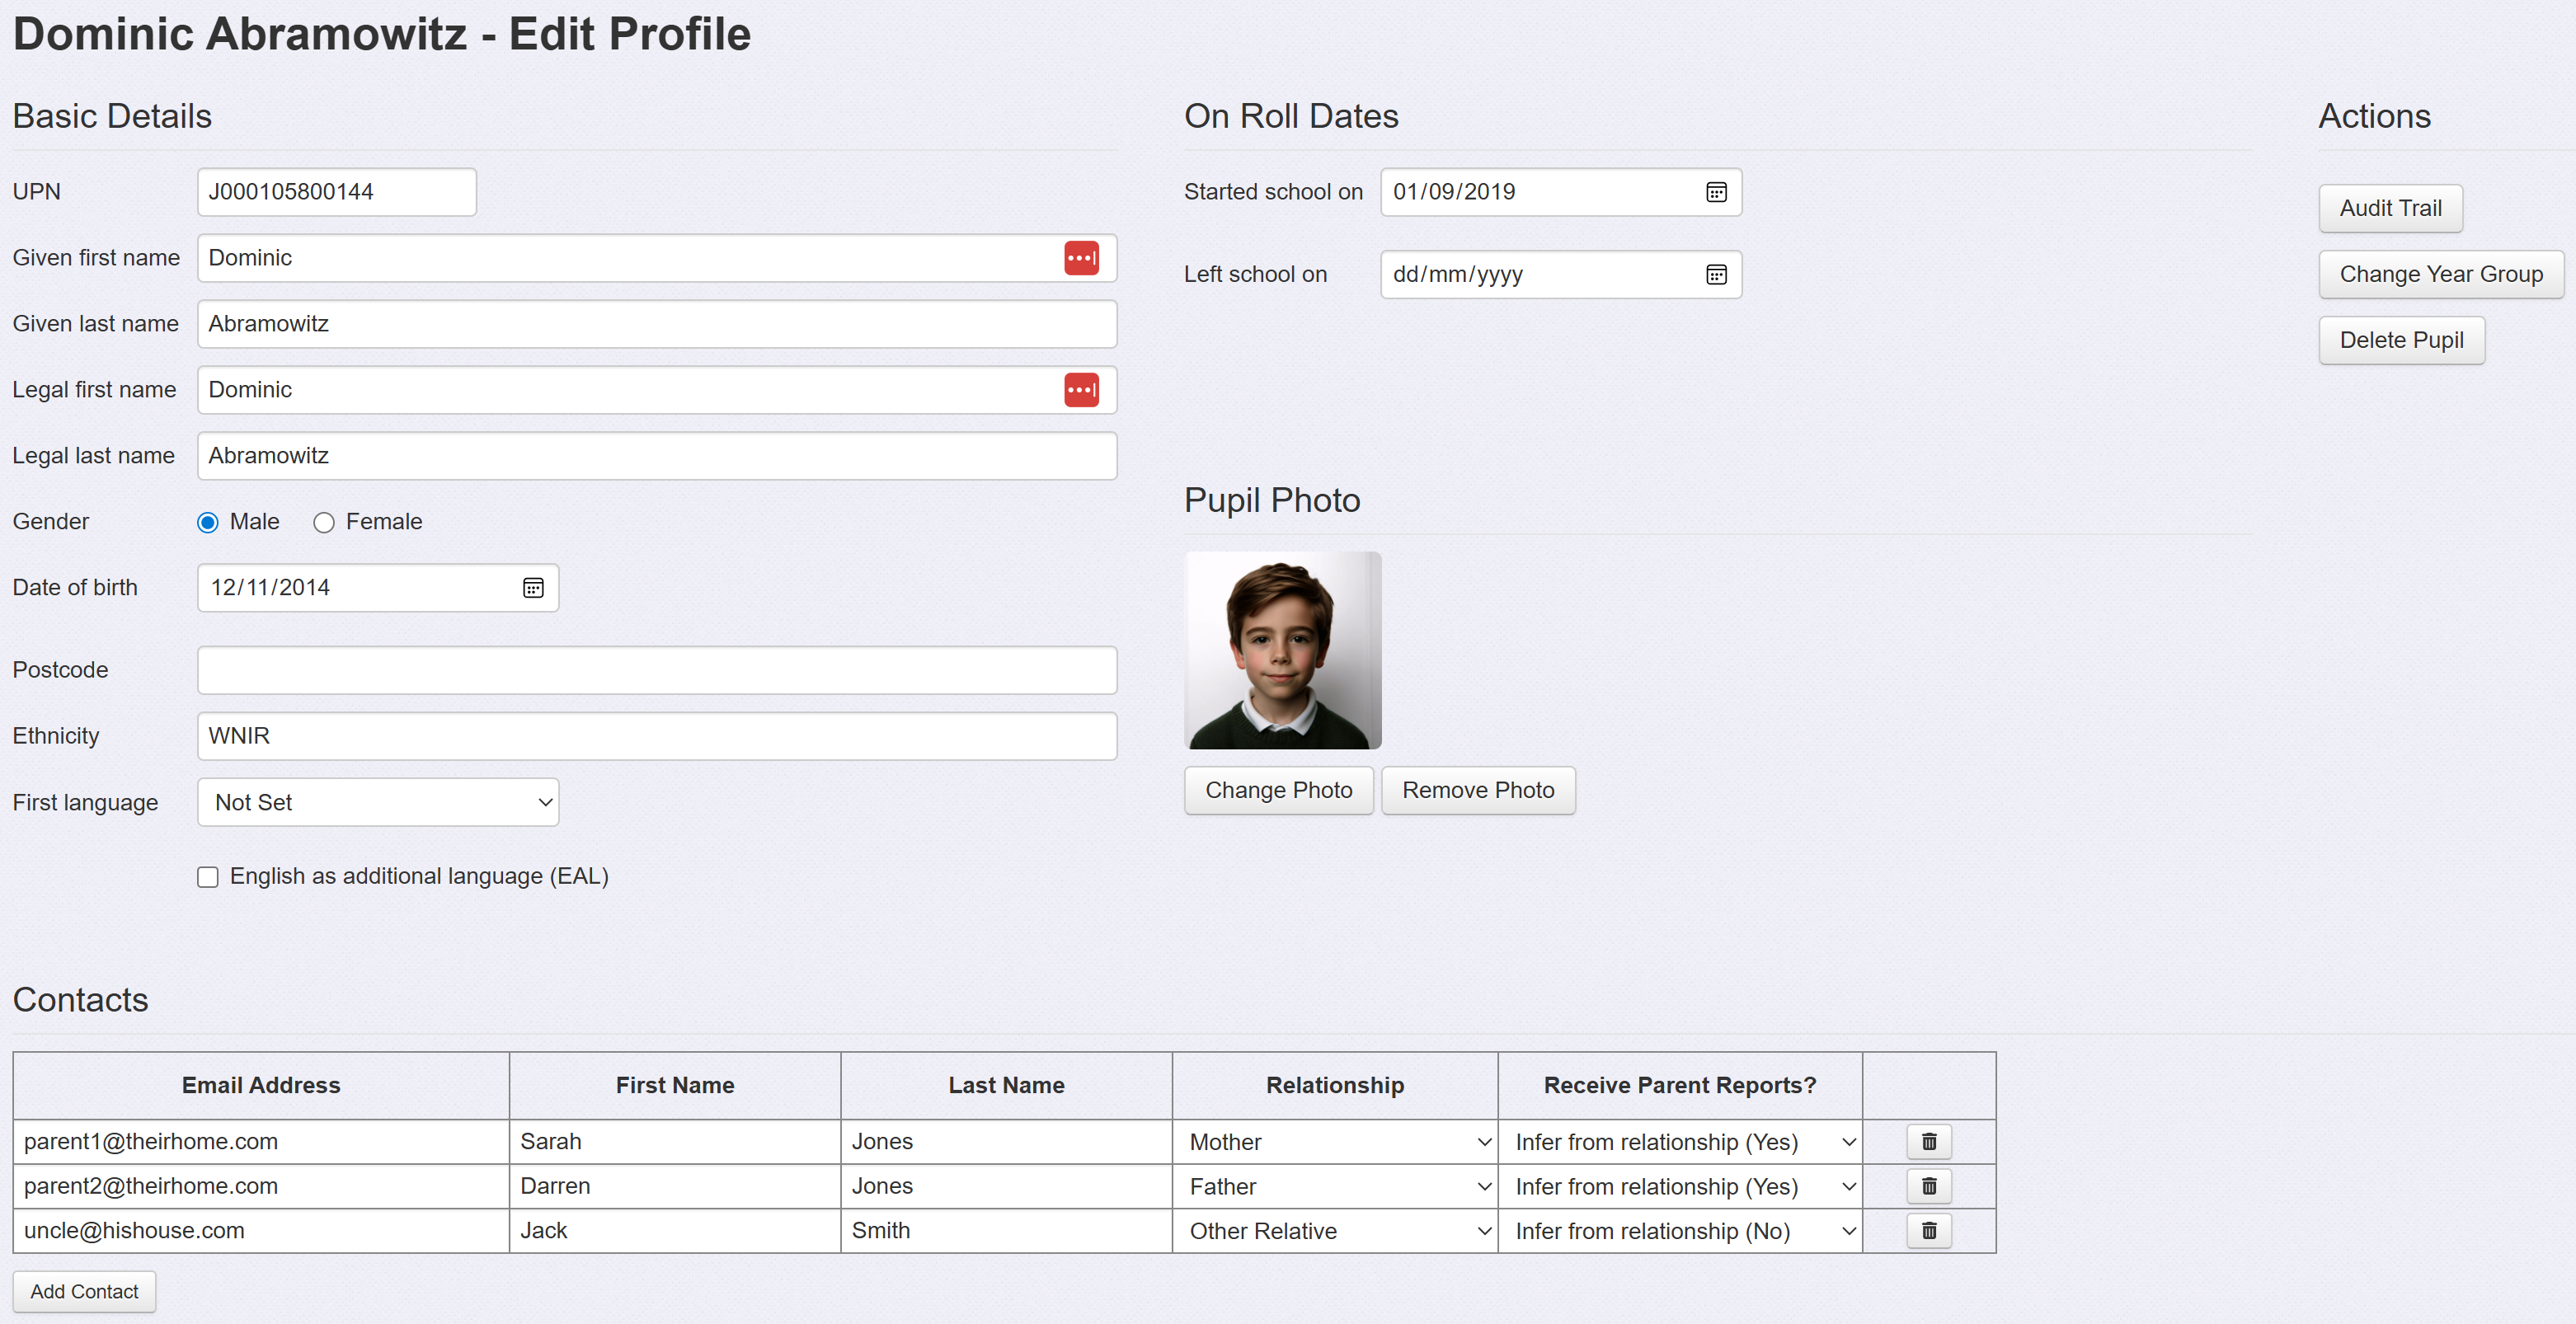2576x1324 pixels.
Task: Click into the Legal last name field
Action: (657, 456)
